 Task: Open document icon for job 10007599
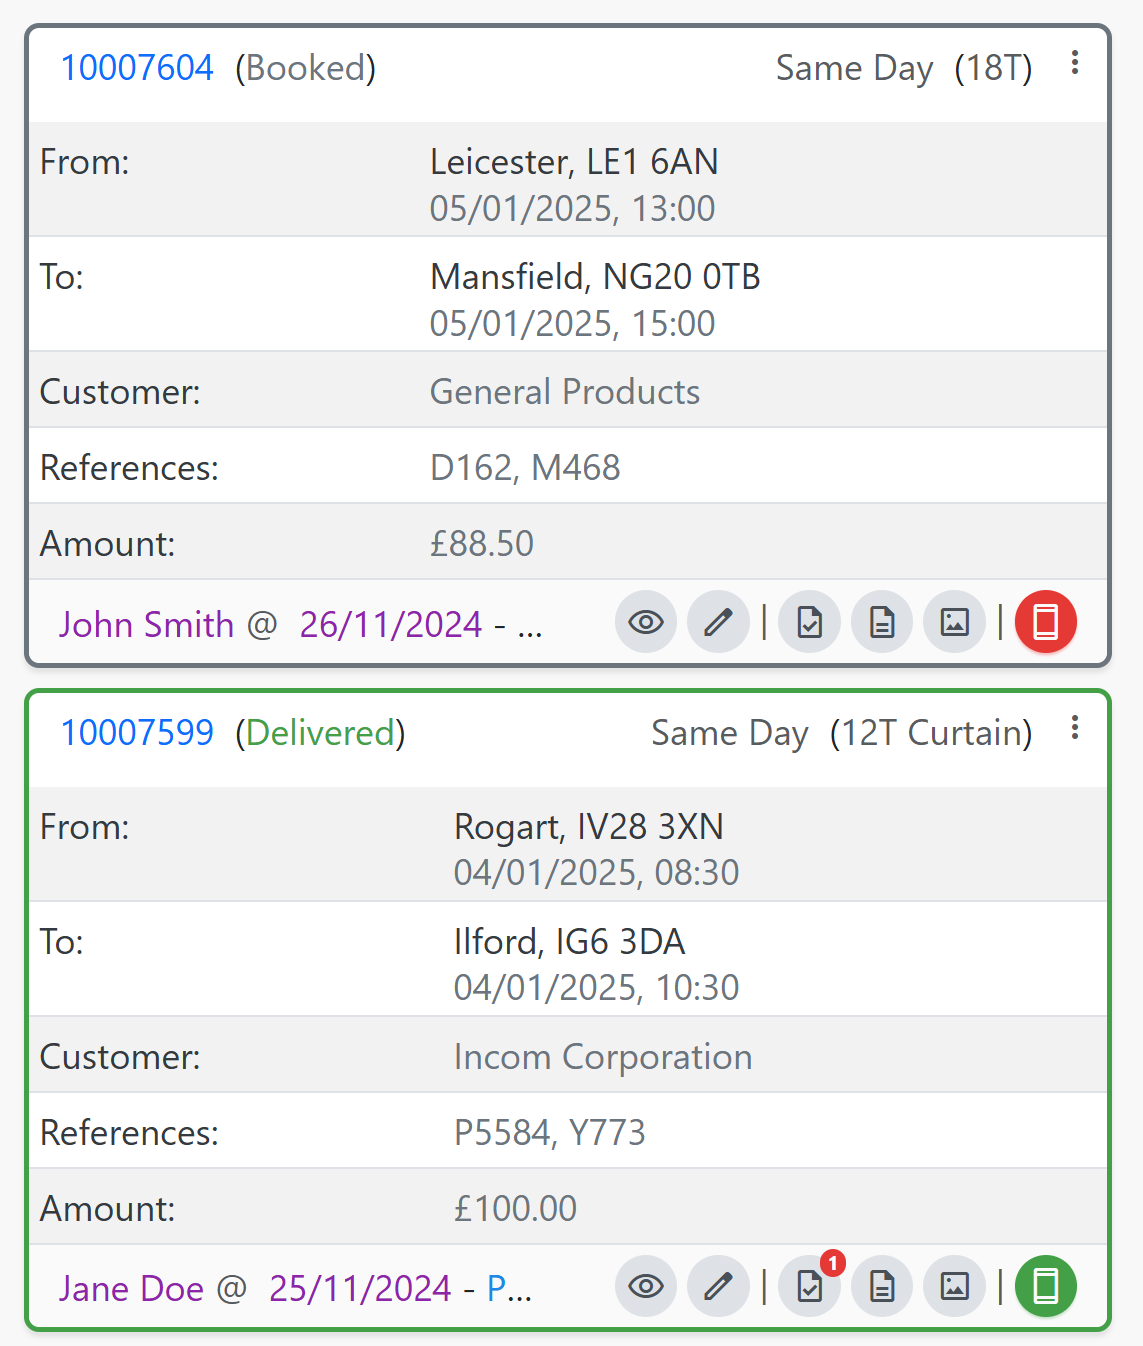pos(882,1286)
